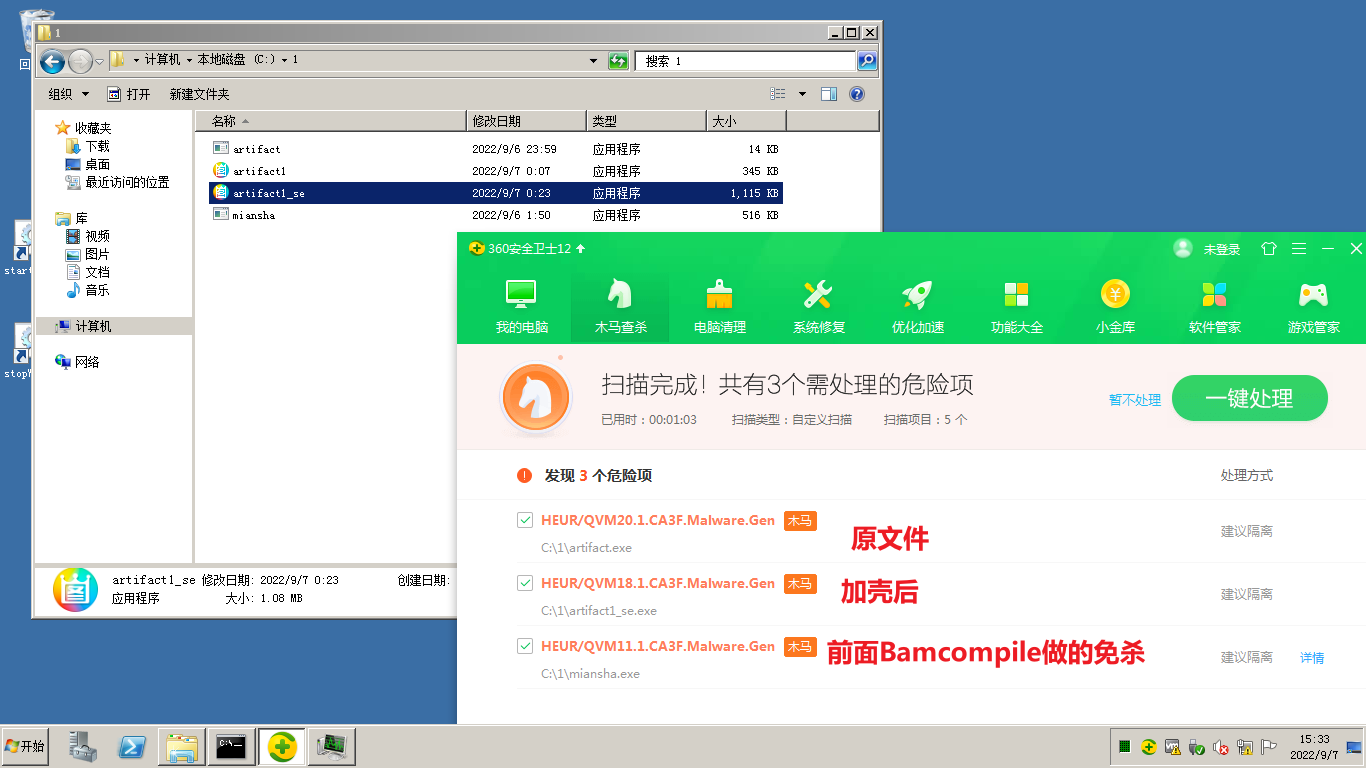
Task: Switch to Command Prompt taskbar icon
Action: [x=232, y=746]
